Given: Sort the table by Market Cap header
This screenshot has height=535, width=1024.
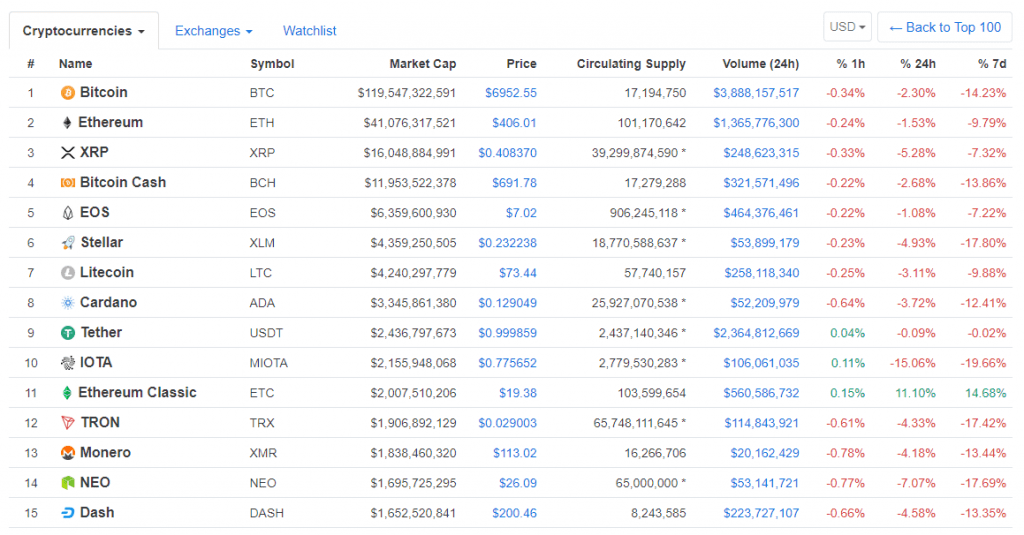Looking at the screenshot, I should coord(422,64).
